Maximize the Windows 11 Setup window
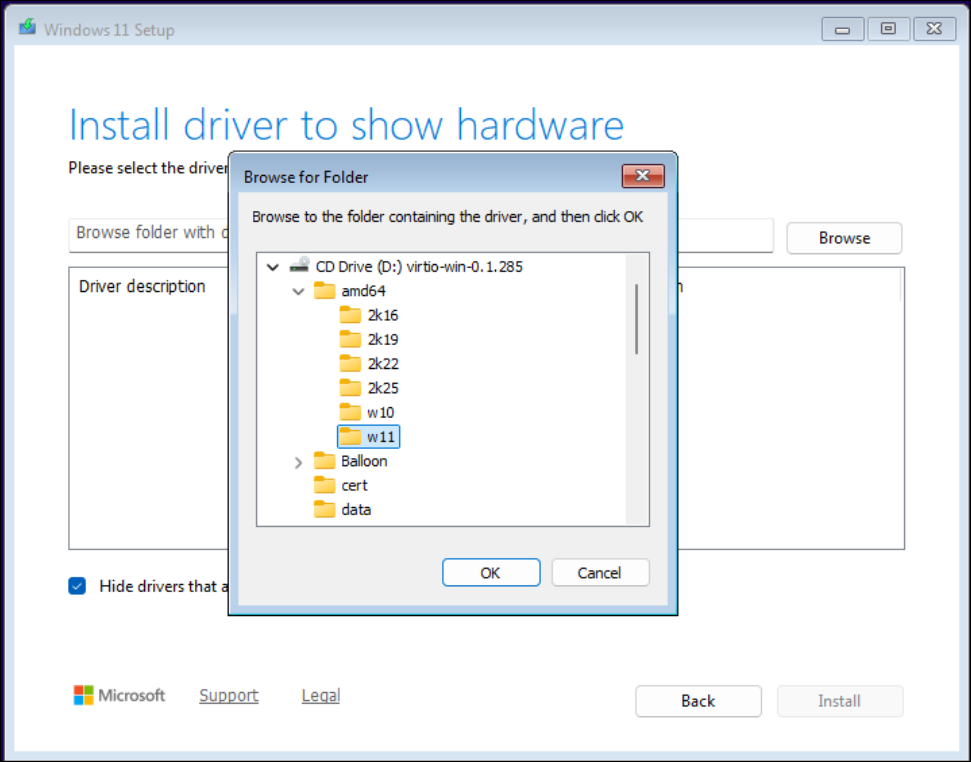 click(888, 29)
